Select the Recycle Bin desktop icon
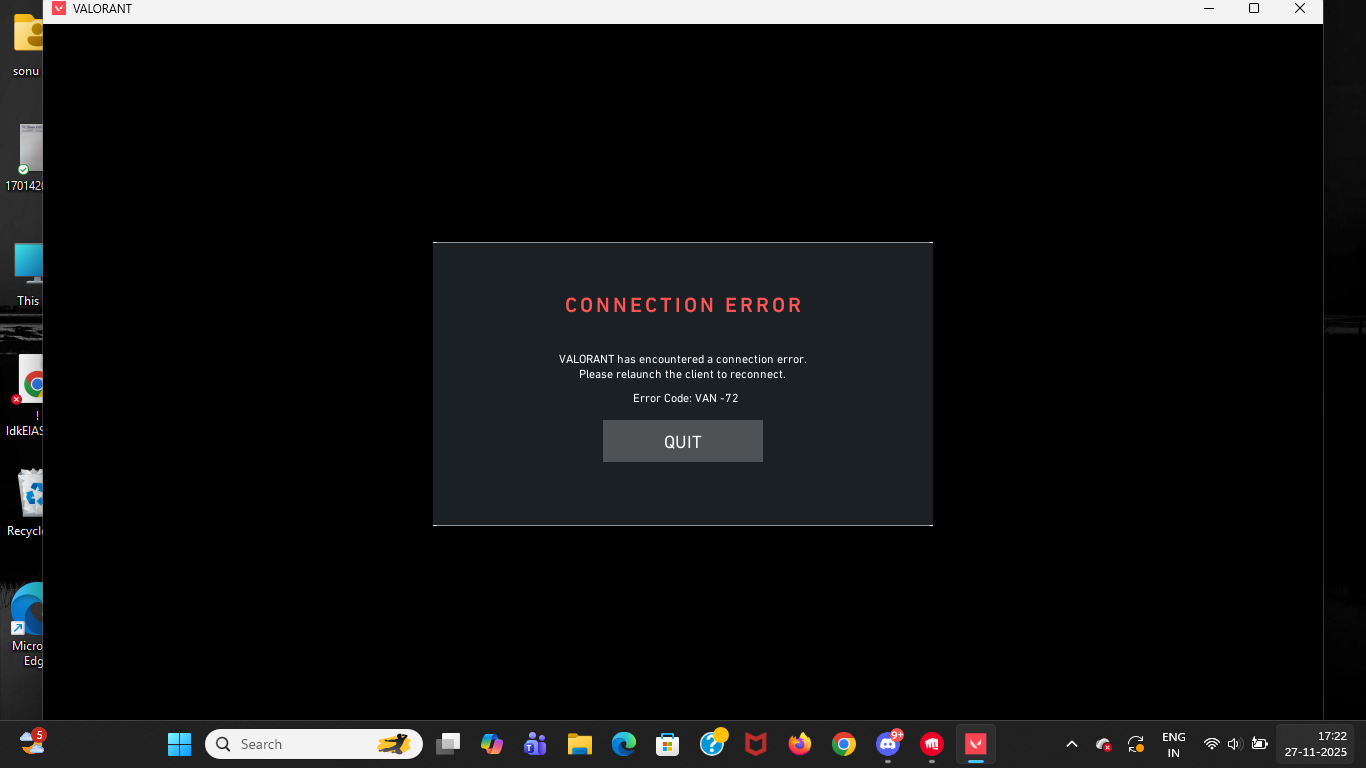1366x768 pixels. point(26,503)
